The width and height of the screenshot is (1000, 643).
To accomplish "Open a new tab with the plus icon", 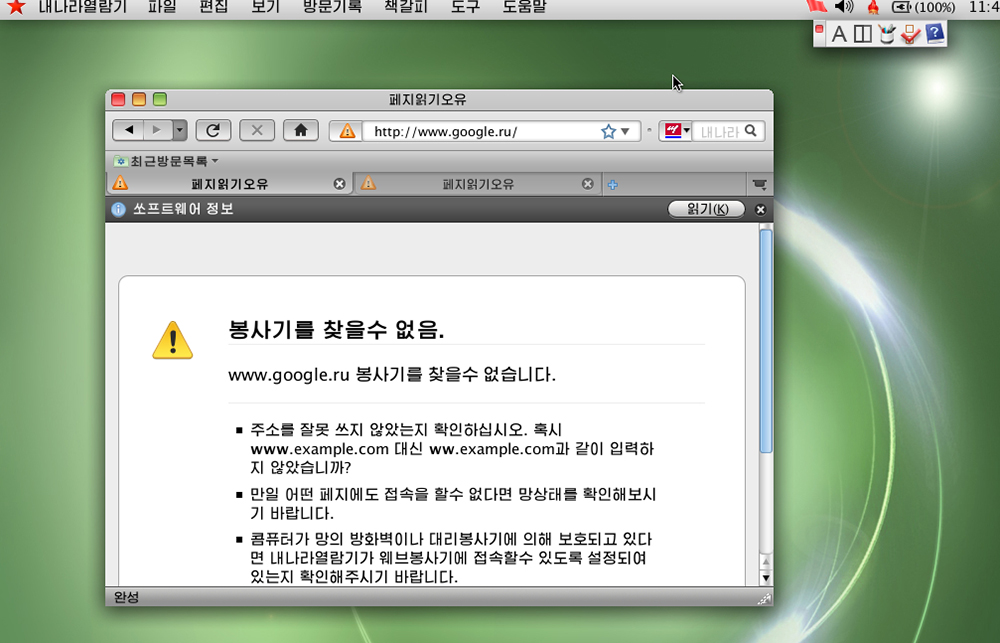I will [613, 185].
